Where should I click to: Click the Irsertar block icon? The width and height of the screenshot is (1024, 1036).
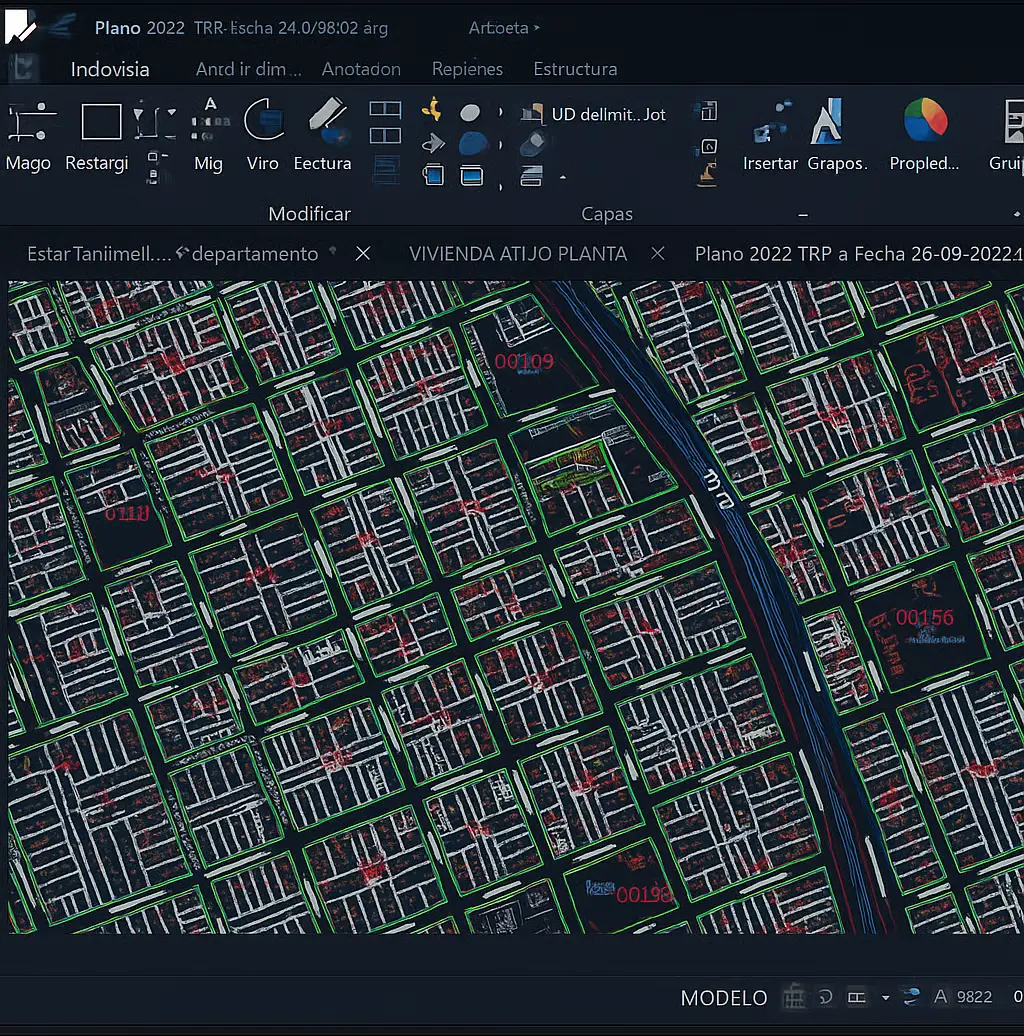click(x=772, y=122)
